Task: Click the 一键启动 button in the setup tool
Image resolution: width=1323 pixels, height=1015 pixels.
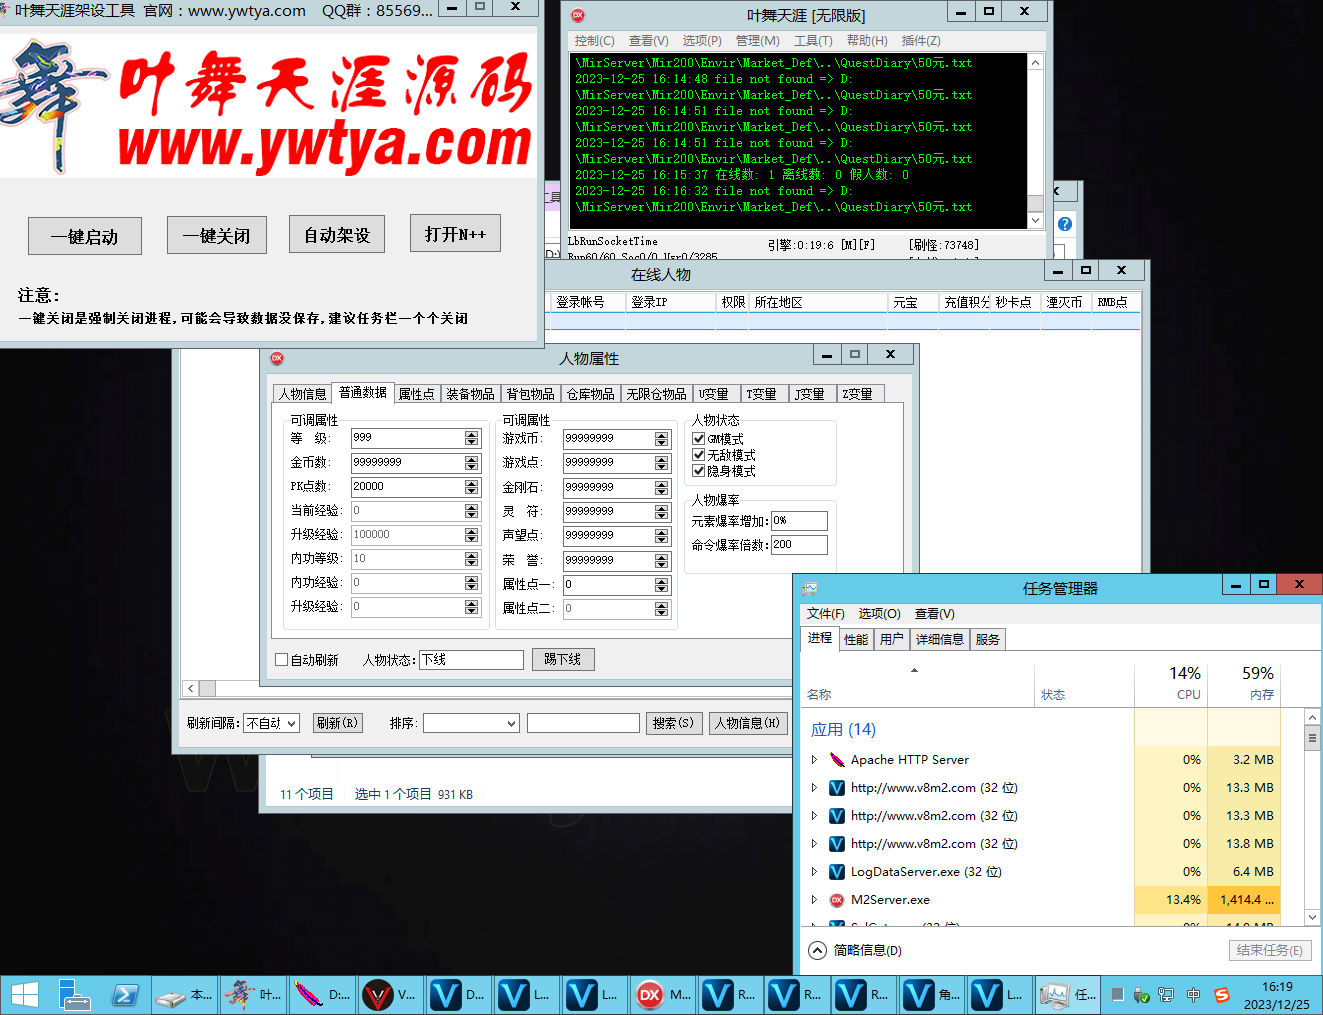Action: click(85, 236)
